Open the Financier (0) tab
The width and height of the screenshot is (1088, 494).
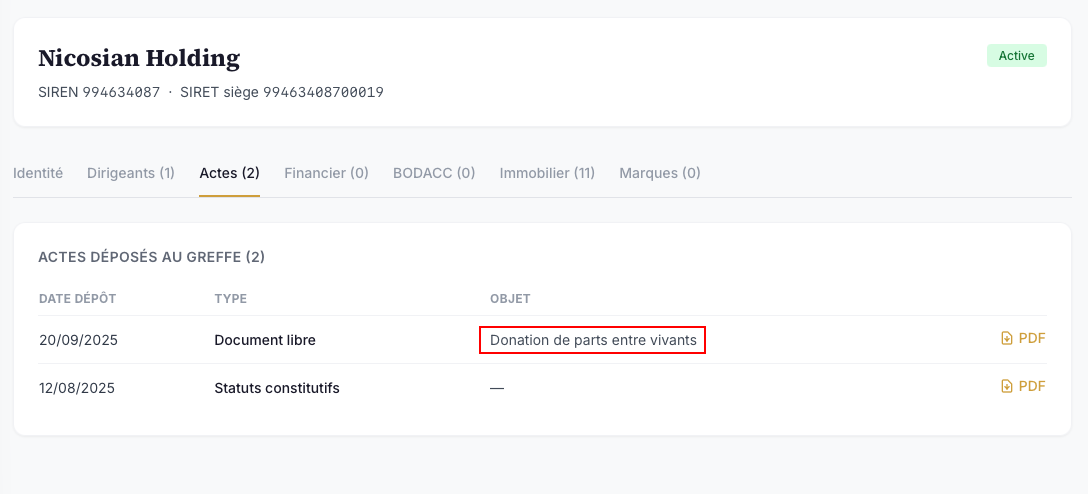coord(326,173)
